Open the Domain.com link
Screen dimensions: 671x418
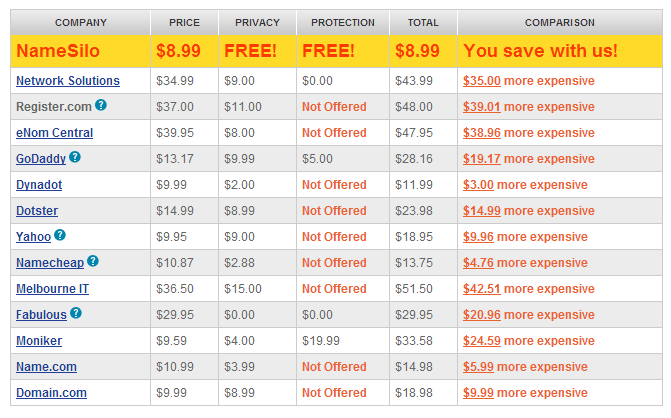coord(51,393)
